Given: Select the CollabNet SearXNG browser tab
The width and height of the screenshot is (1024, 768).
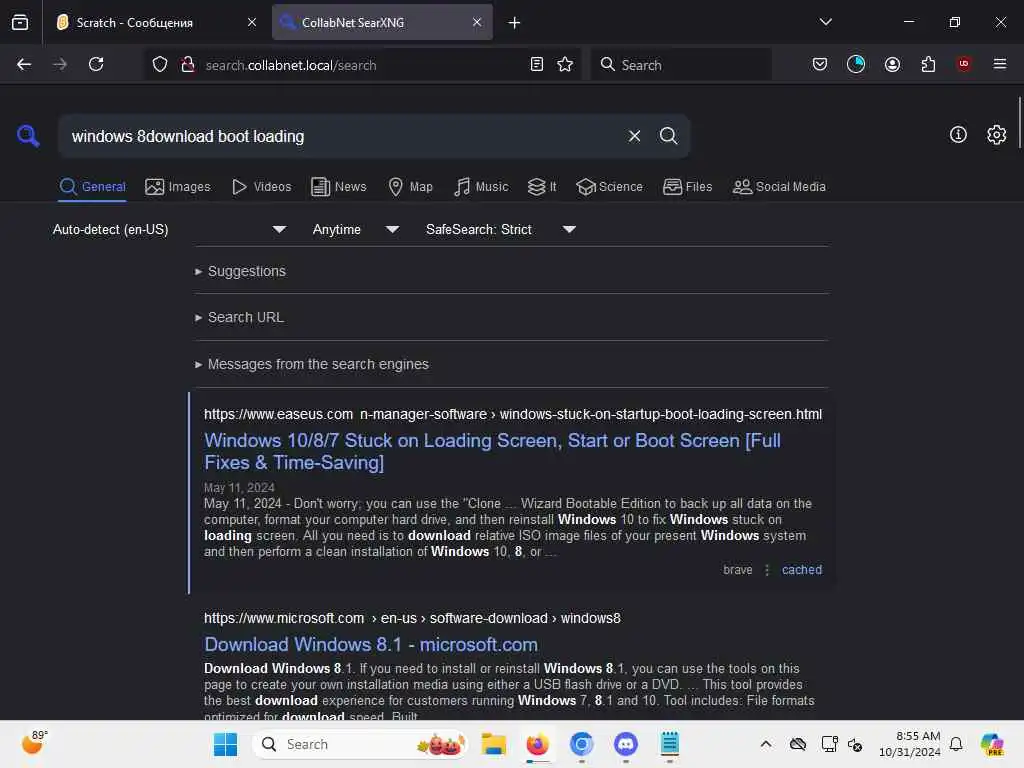Looking at the screenshot, I should point(382,22).
